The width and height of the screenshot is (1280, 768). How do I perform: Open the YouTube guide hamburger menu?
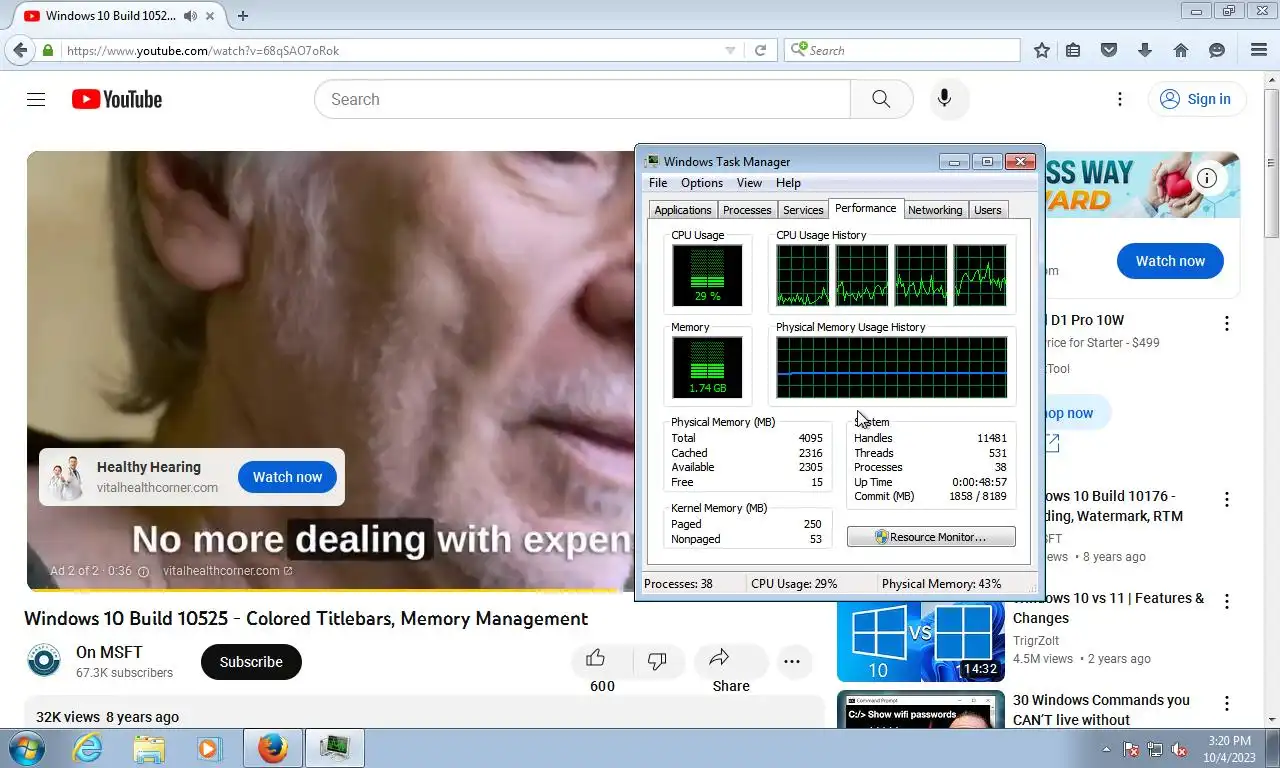[36, 99]
